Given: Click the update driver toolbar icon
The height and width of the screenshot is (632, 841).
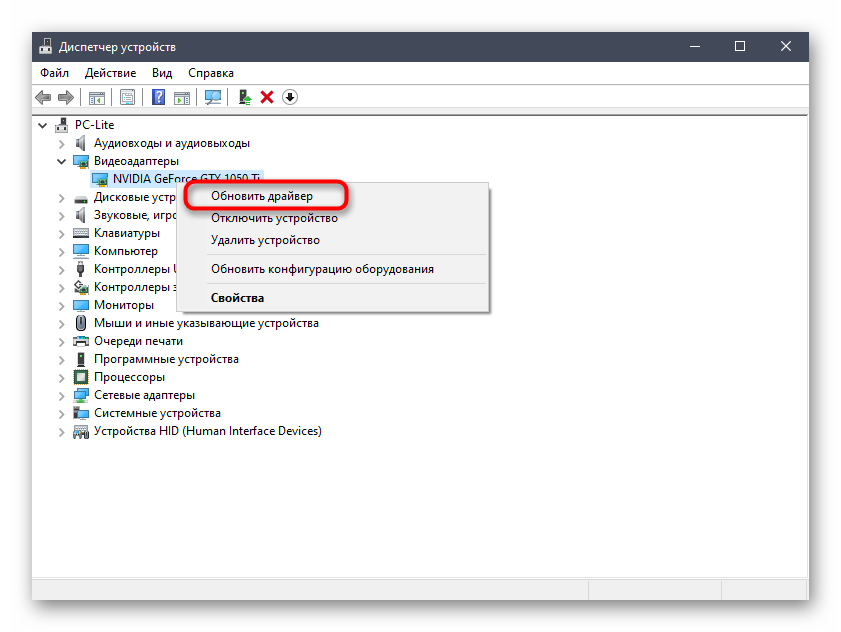Looking at the screenshot, I should (244, 97).
